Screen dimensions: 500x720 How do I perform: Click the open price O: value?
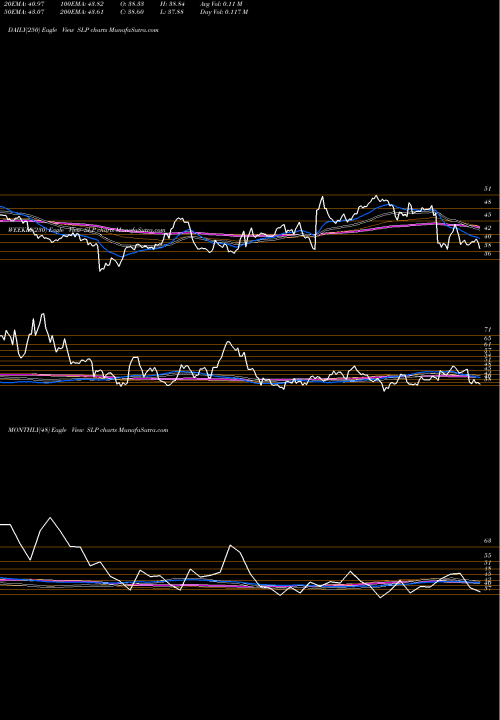tap(132, 4)
